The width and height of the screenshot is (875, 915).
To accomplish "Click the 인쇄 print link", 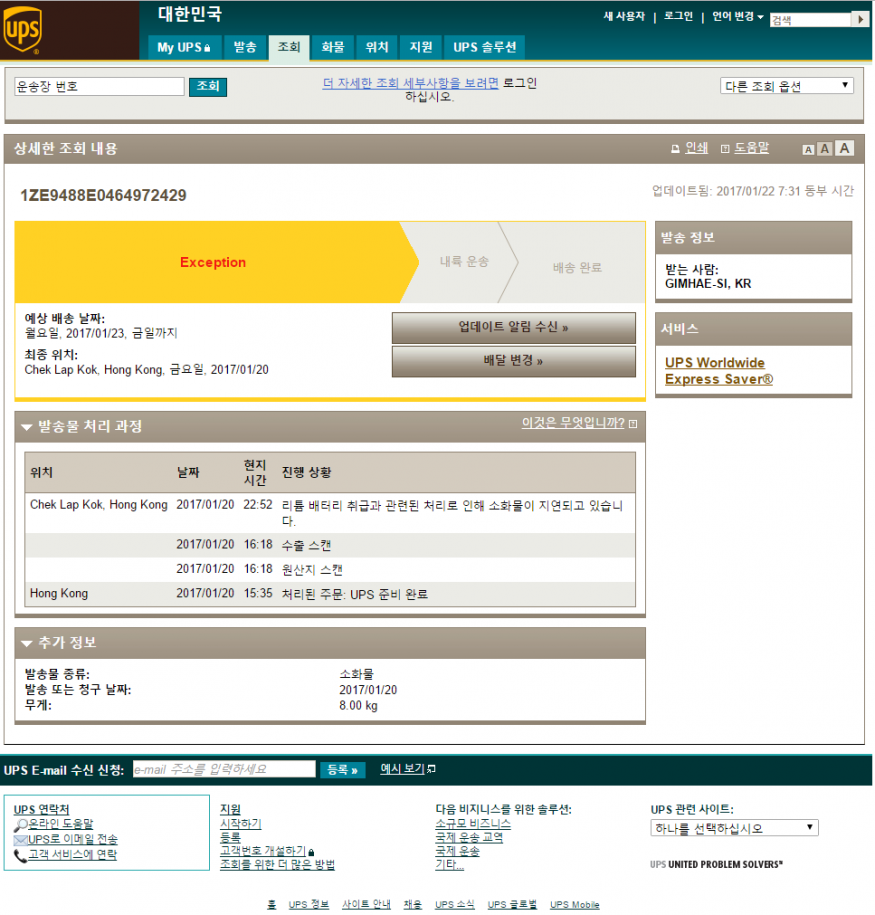I will point(696,148).
